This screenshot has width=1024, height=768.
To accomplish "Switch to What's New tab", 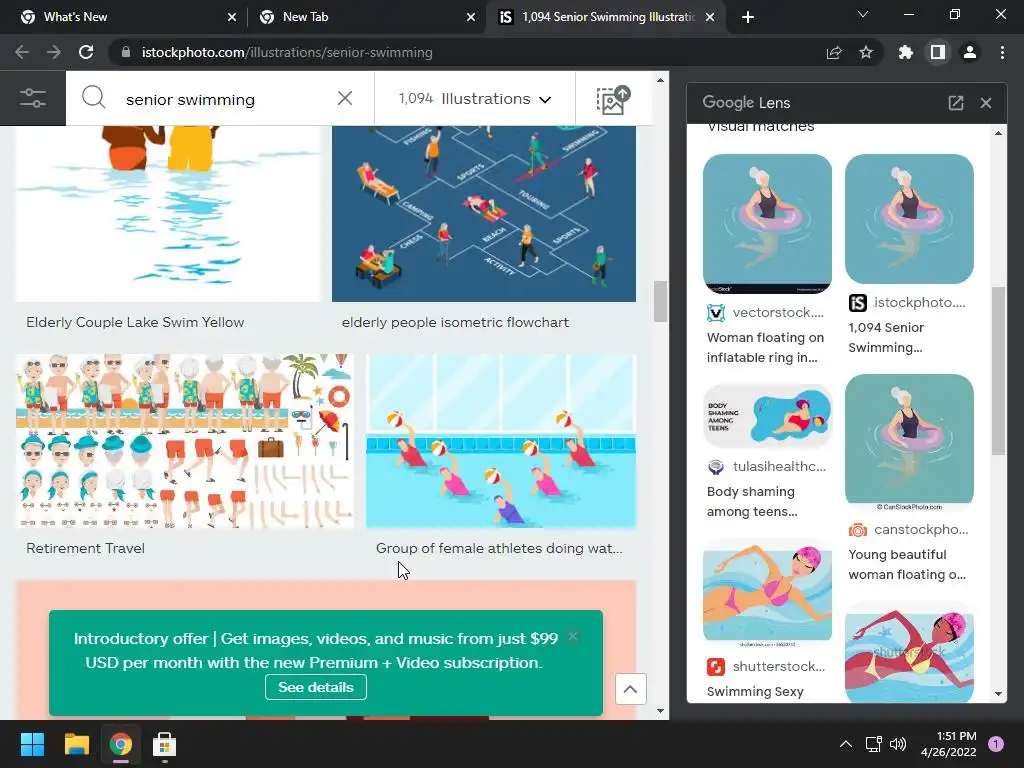I will 124,17.
